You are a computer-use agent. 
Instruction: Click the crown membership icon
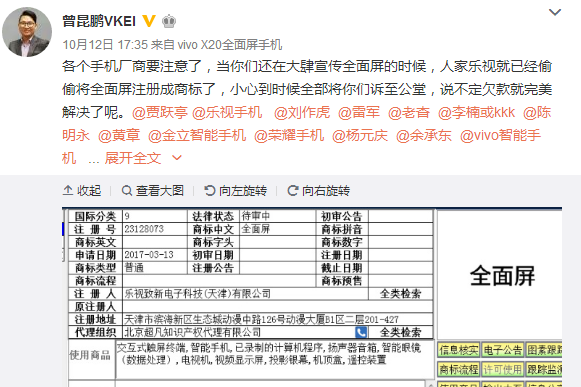coord(169,21)
